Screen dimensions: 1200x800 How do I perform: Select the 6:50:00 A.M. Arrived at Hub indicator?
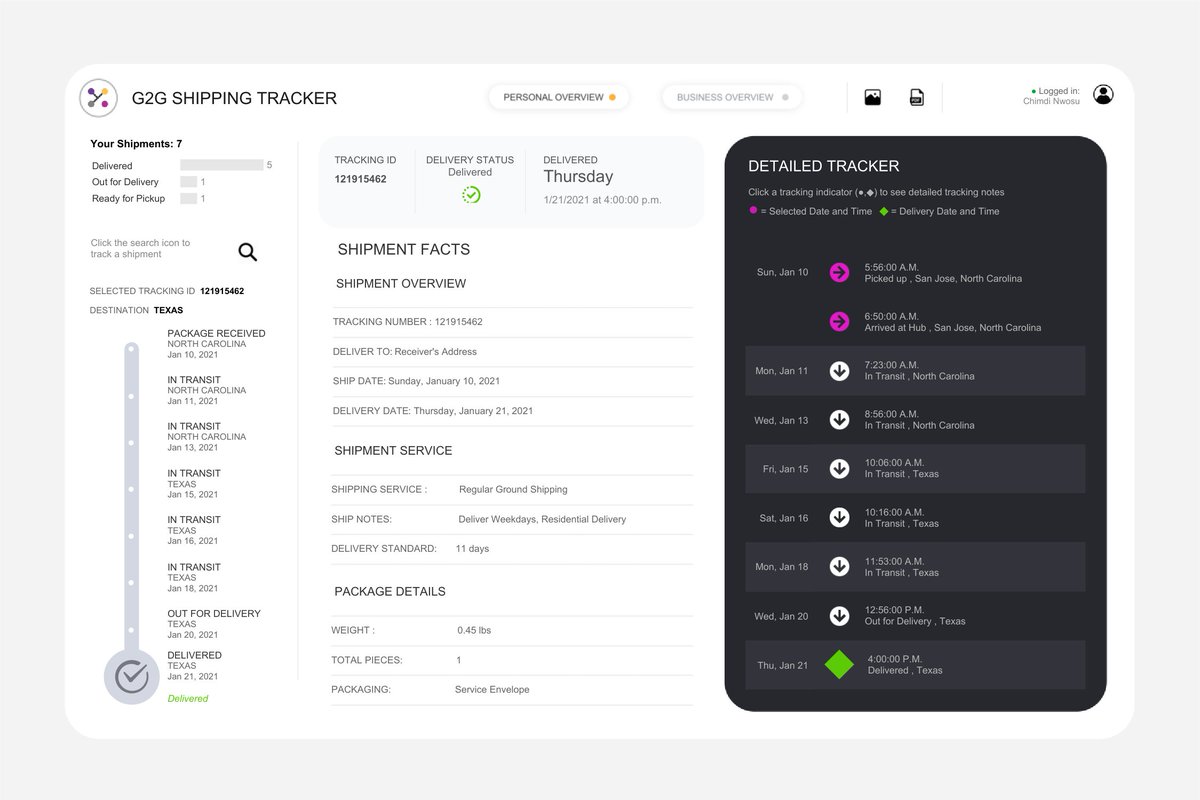point(839,321)
